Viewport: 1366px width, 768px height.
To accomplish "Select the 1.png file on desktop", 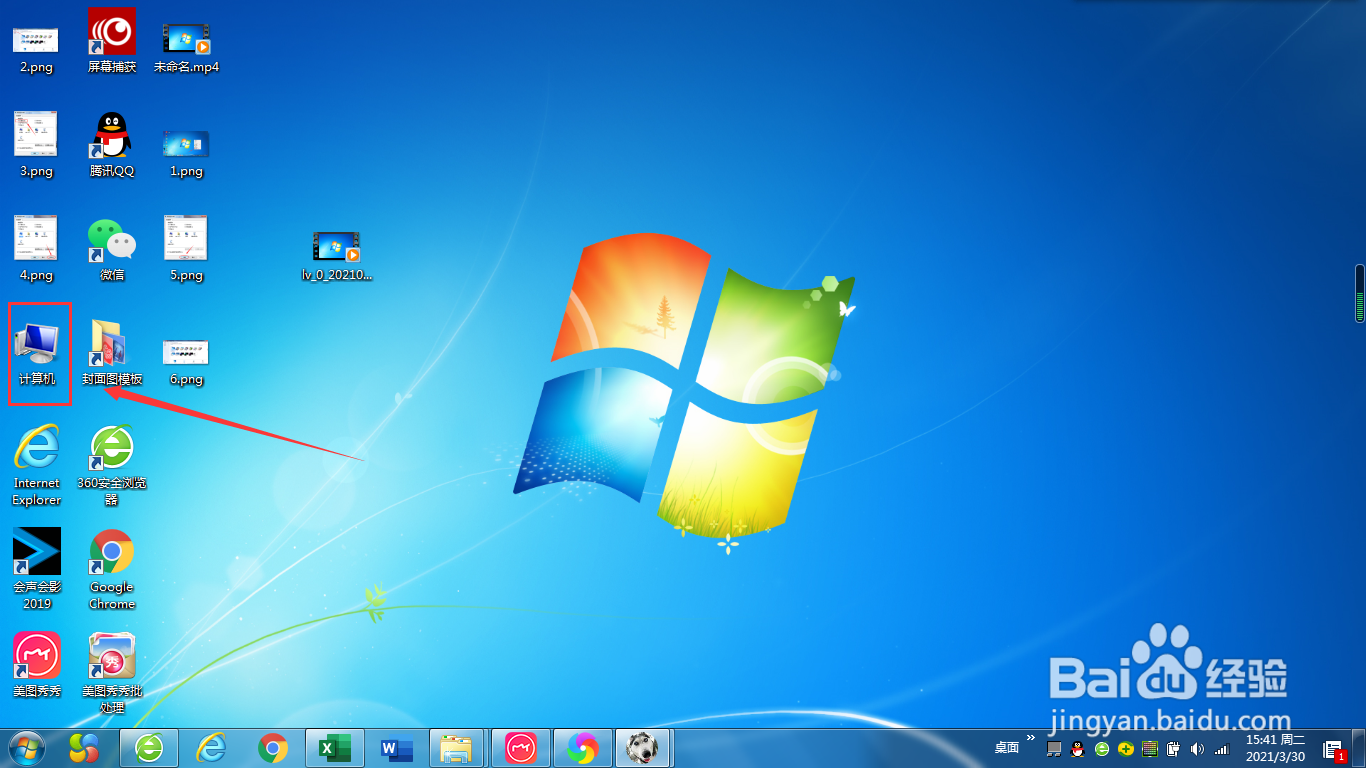I will click(x=186, y=152).
